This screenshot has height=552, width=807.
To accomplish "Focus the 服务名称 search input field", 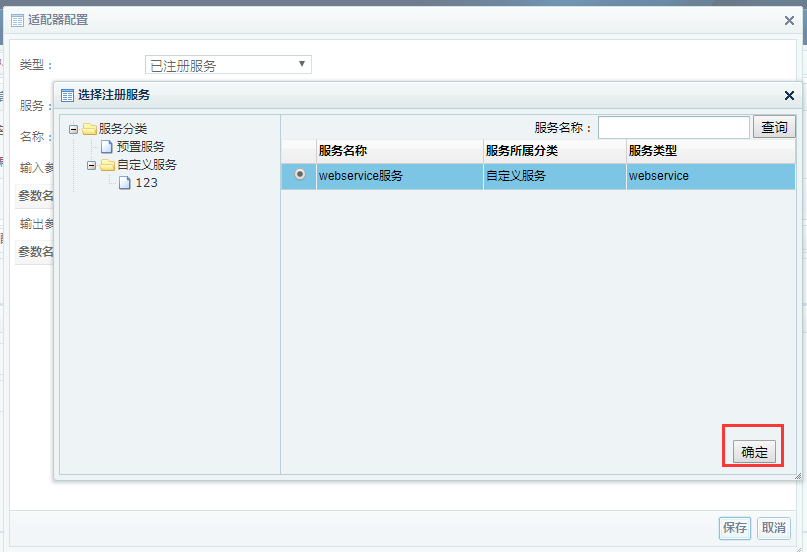I will (x=673, y=127).
